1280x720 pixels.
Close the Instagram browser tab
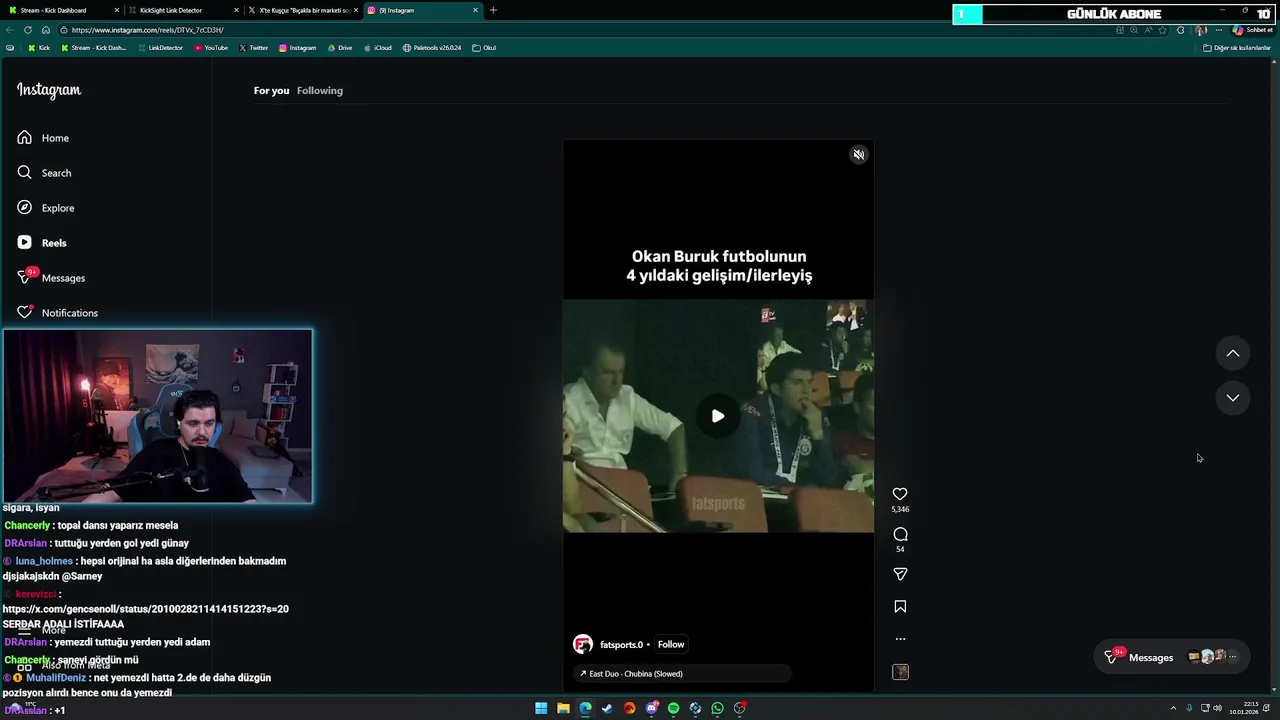point(476,10)
